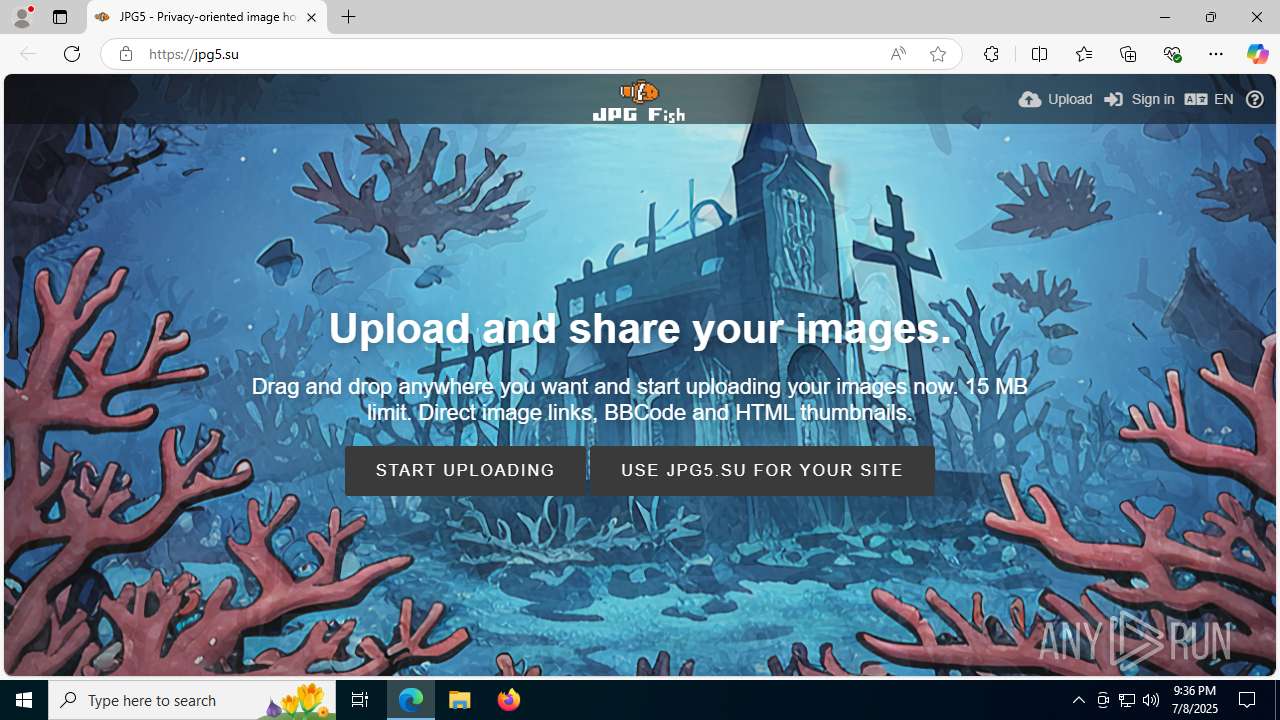
Task: Launch Firefox from taskbar
Action: click(509, 700)
